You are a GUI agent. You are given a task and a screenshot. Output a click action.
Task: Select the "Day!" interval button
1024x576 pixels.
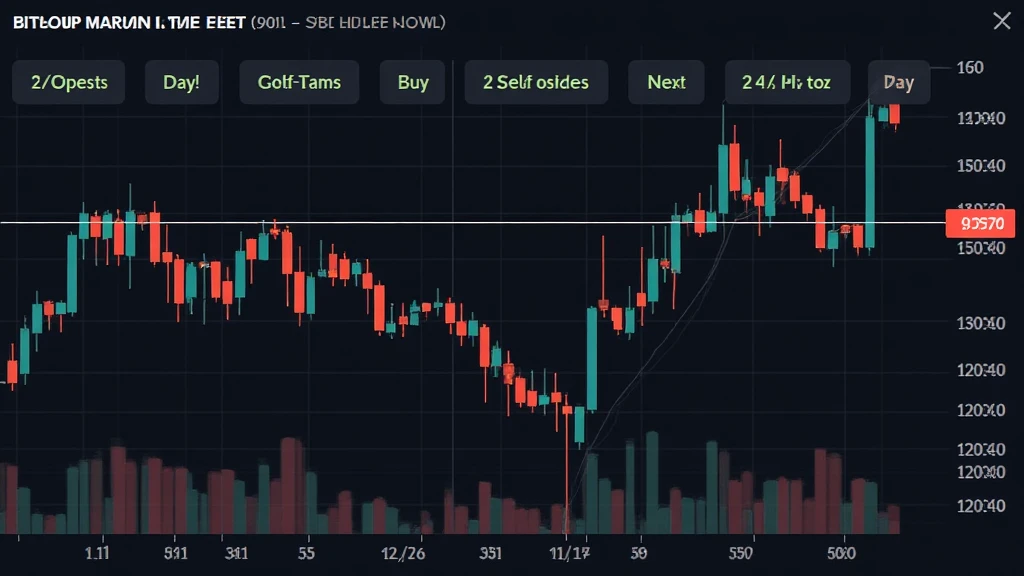(x=181, y=82)
